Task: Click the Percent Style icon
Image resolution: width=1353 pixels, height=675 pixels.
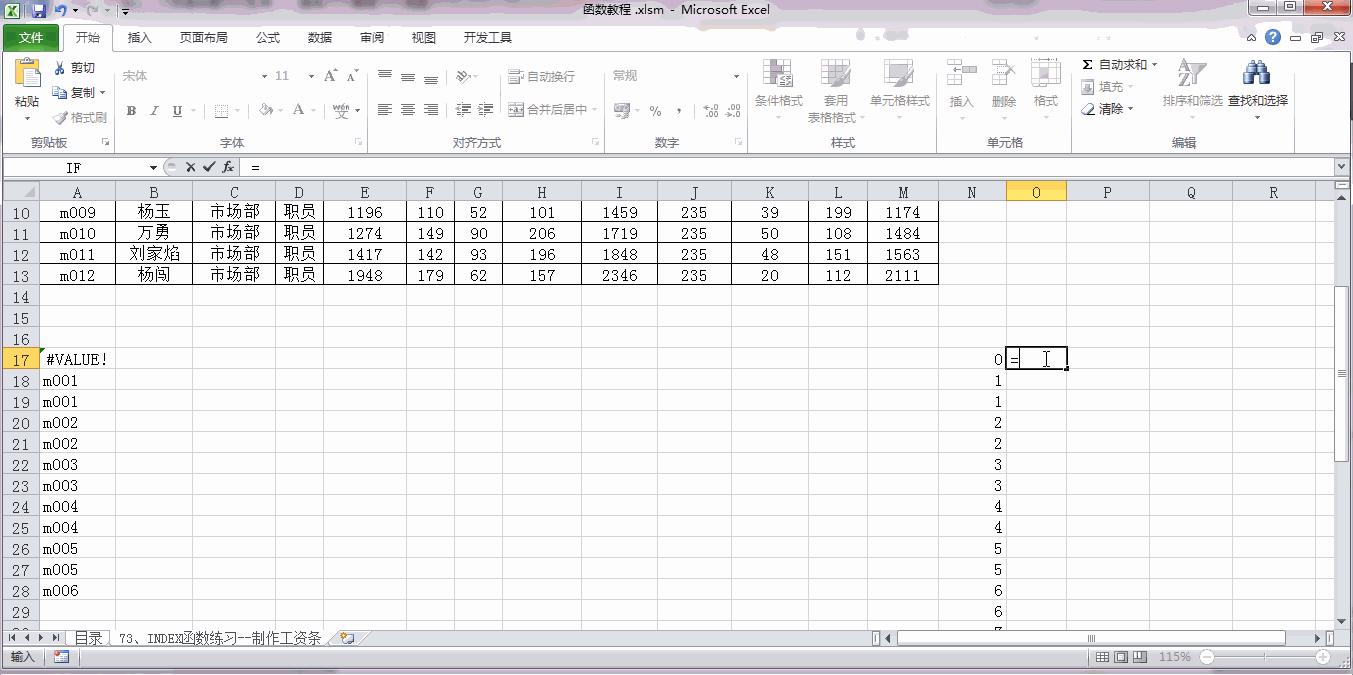Action: 655,108
